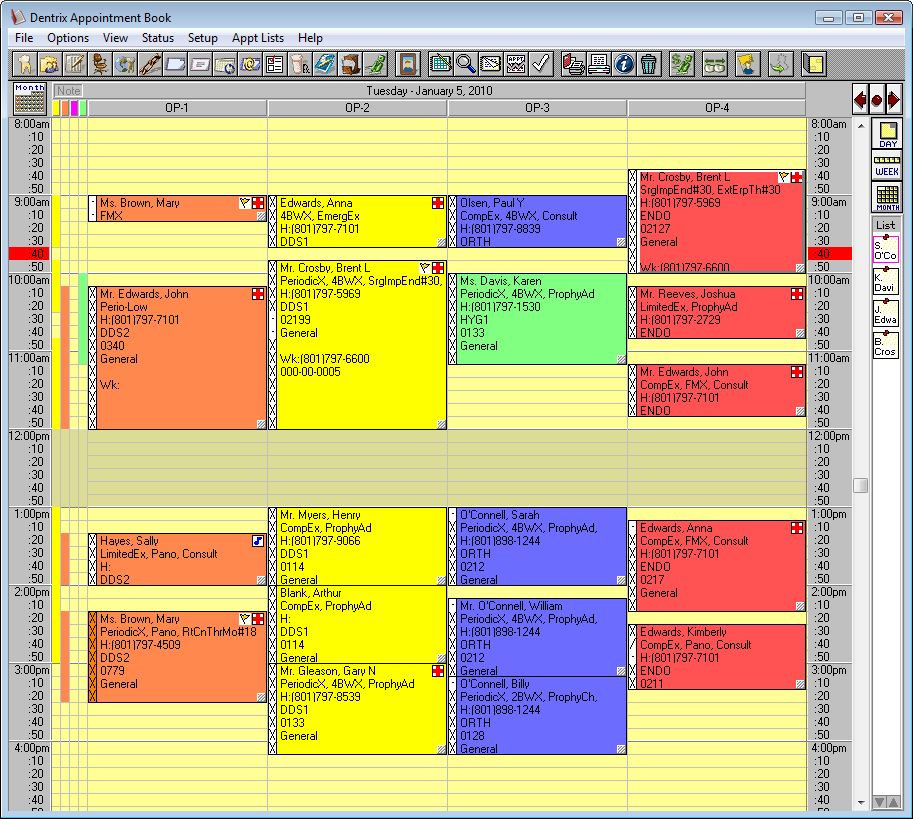913x819 pixels.
Task: Click the magnifying glass find appointment icon
Action: click(466, 63)
